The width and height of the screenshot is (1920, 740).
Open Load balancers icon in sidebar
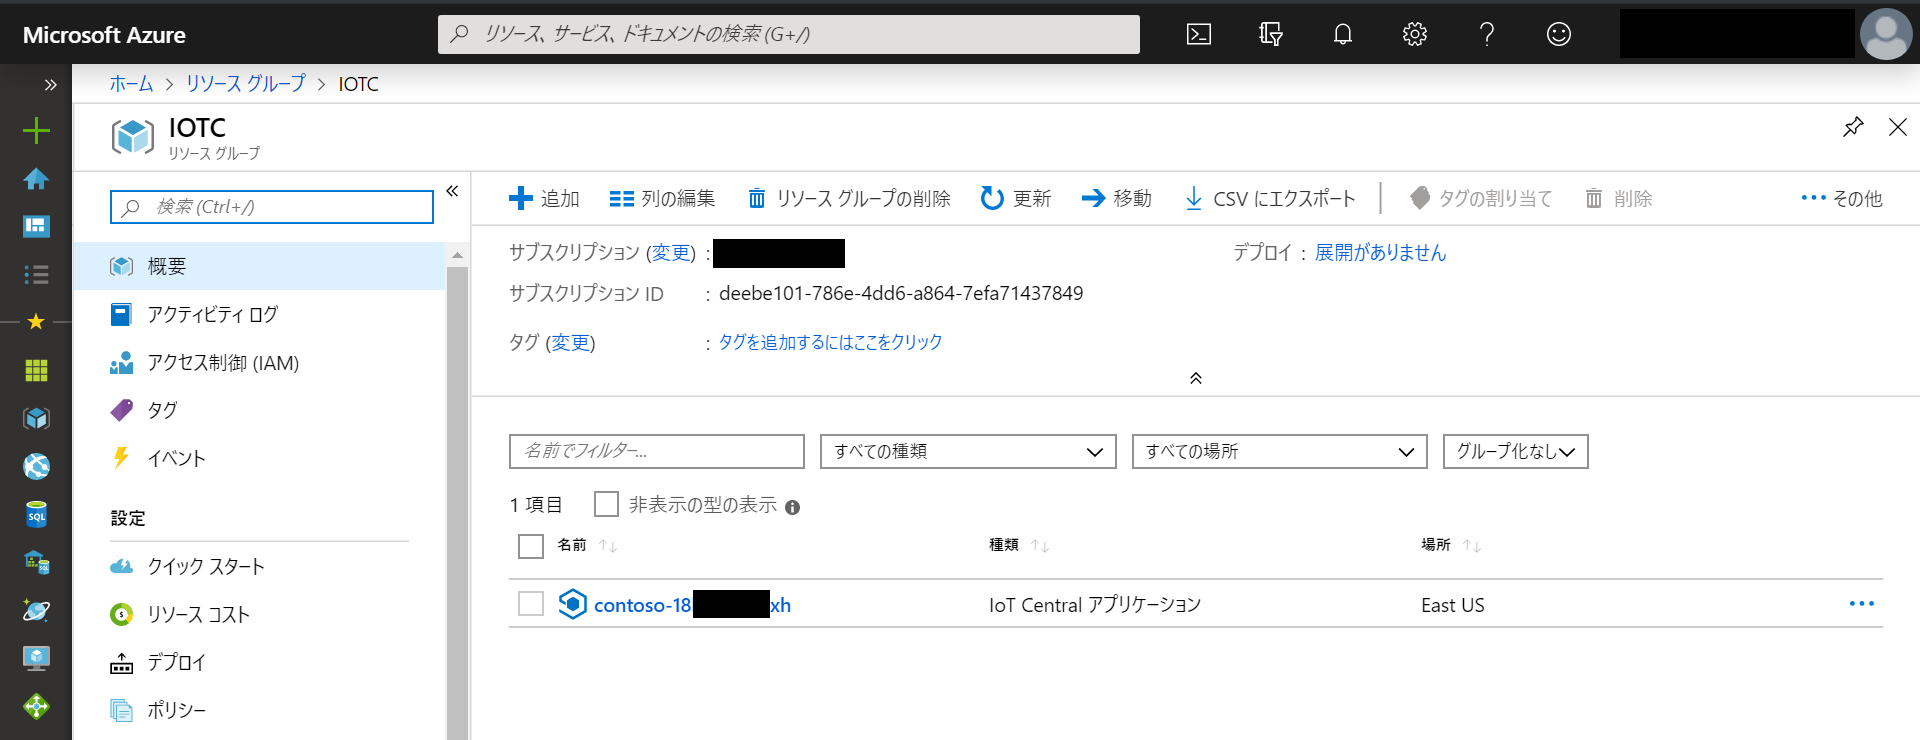point(36,706)
